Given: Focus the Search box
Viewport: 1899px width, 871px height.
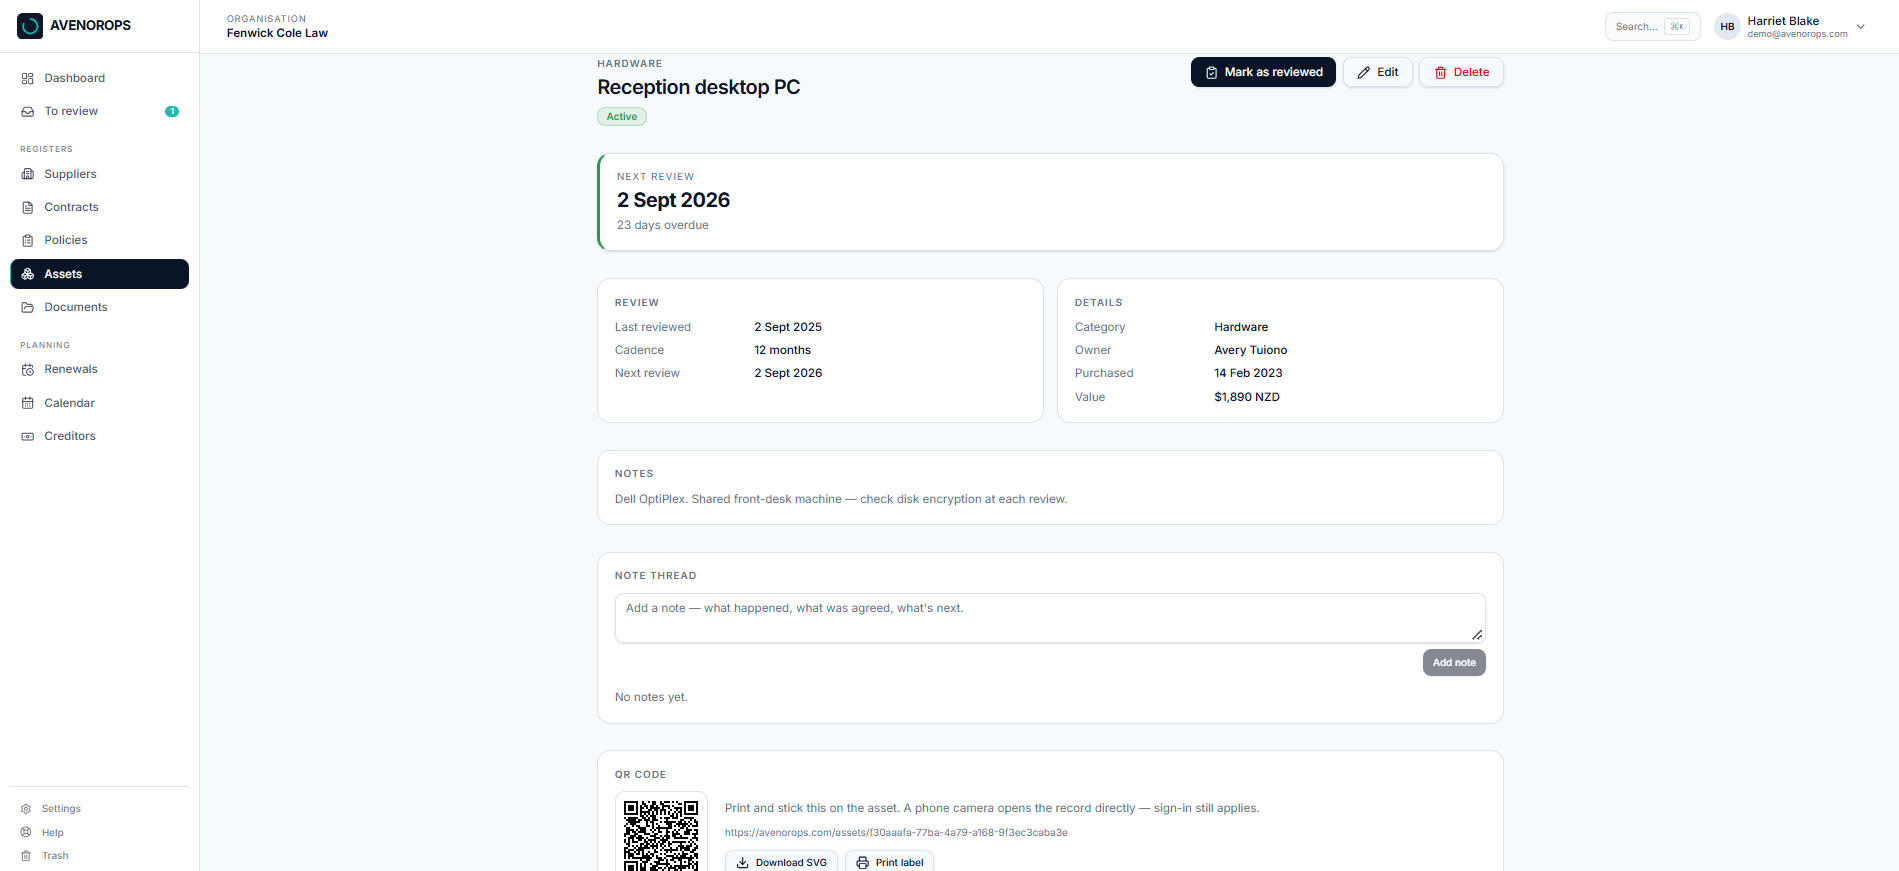Looking at the screenshot, I should tap(1652, 26).
